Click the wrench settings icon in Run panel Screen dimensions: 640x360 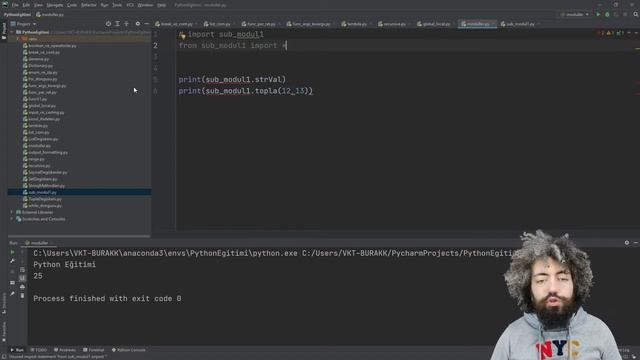pos(12,261)
